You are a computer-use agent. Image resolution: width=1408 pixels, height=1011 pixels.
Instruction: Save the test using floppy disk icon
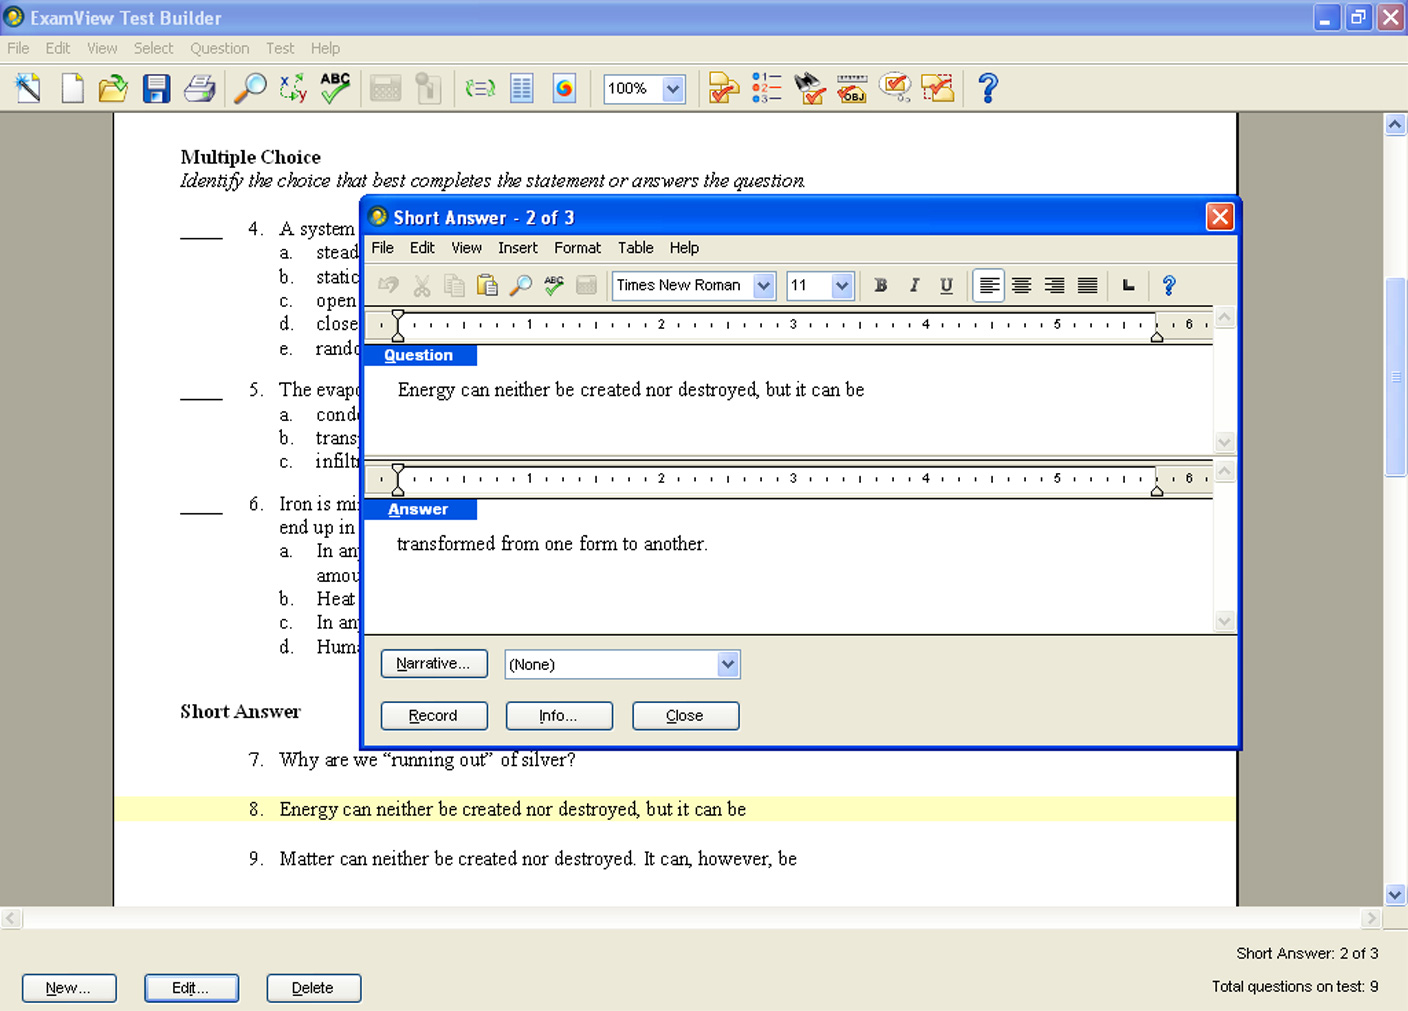pos(156,88)
